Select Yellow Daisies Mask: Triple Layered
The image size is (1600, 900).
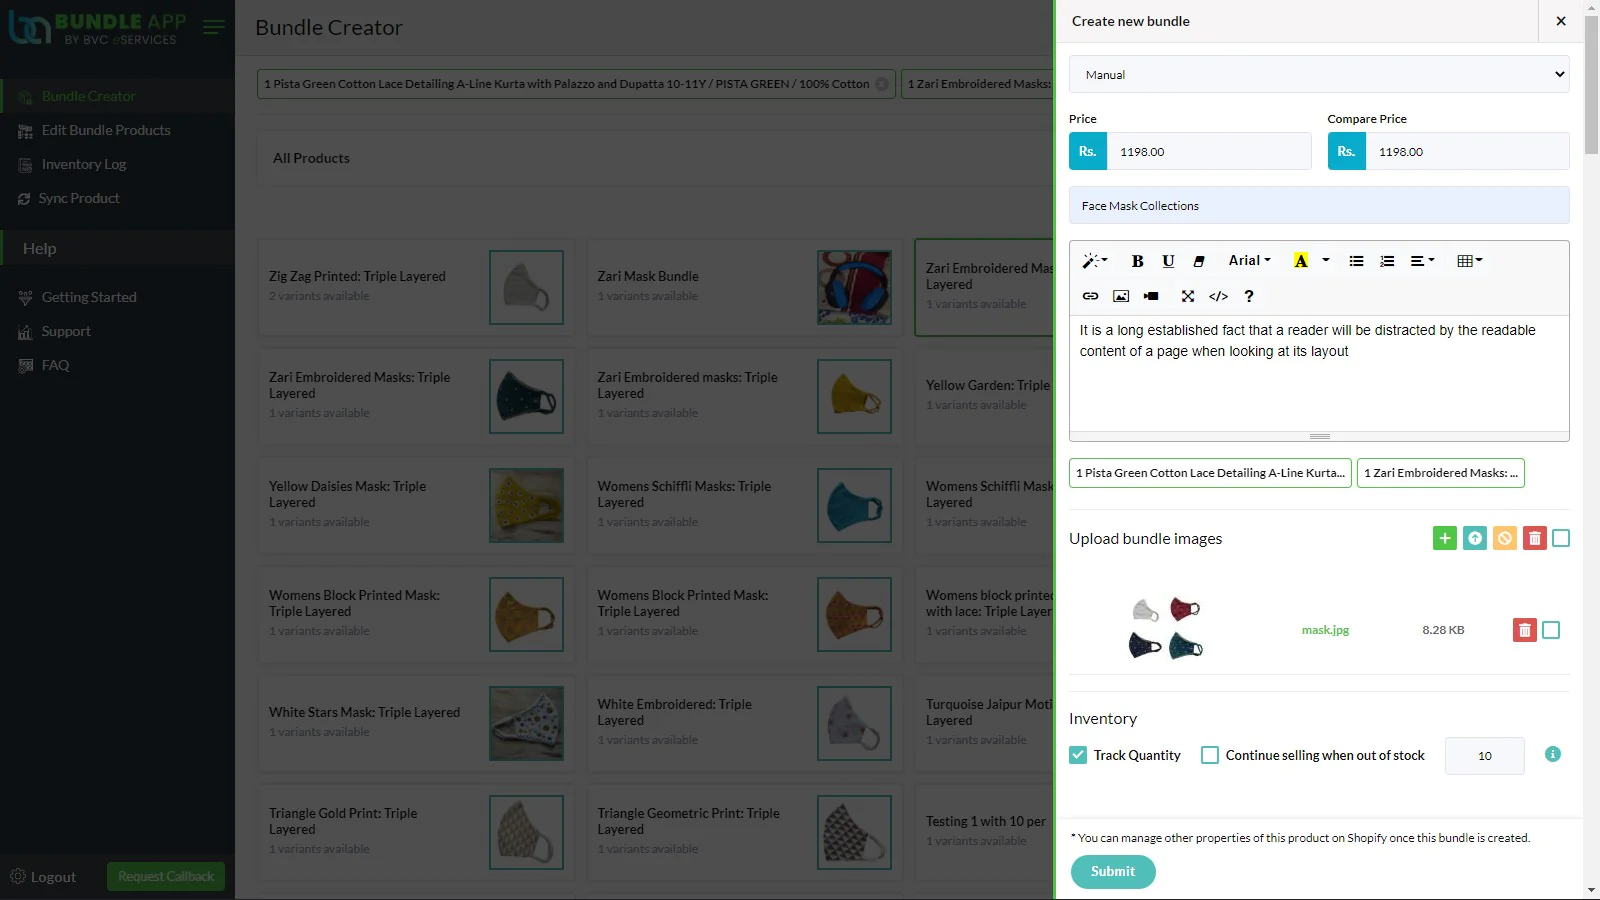pyautogui.click(x=416, y=506)
